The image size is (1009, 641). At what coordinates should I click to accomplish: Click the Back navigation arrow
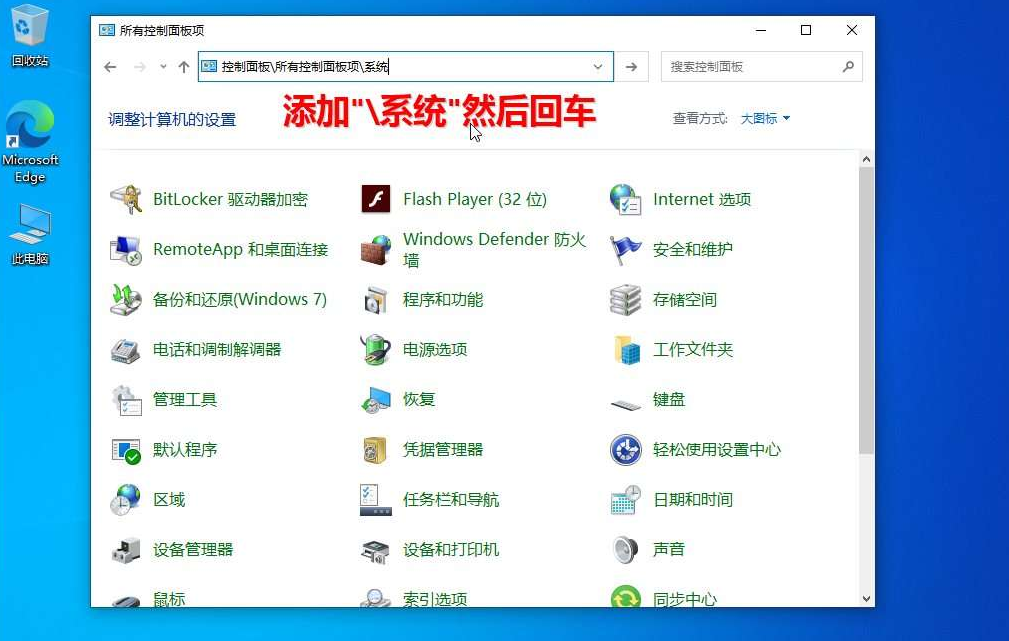click(111, 66)
